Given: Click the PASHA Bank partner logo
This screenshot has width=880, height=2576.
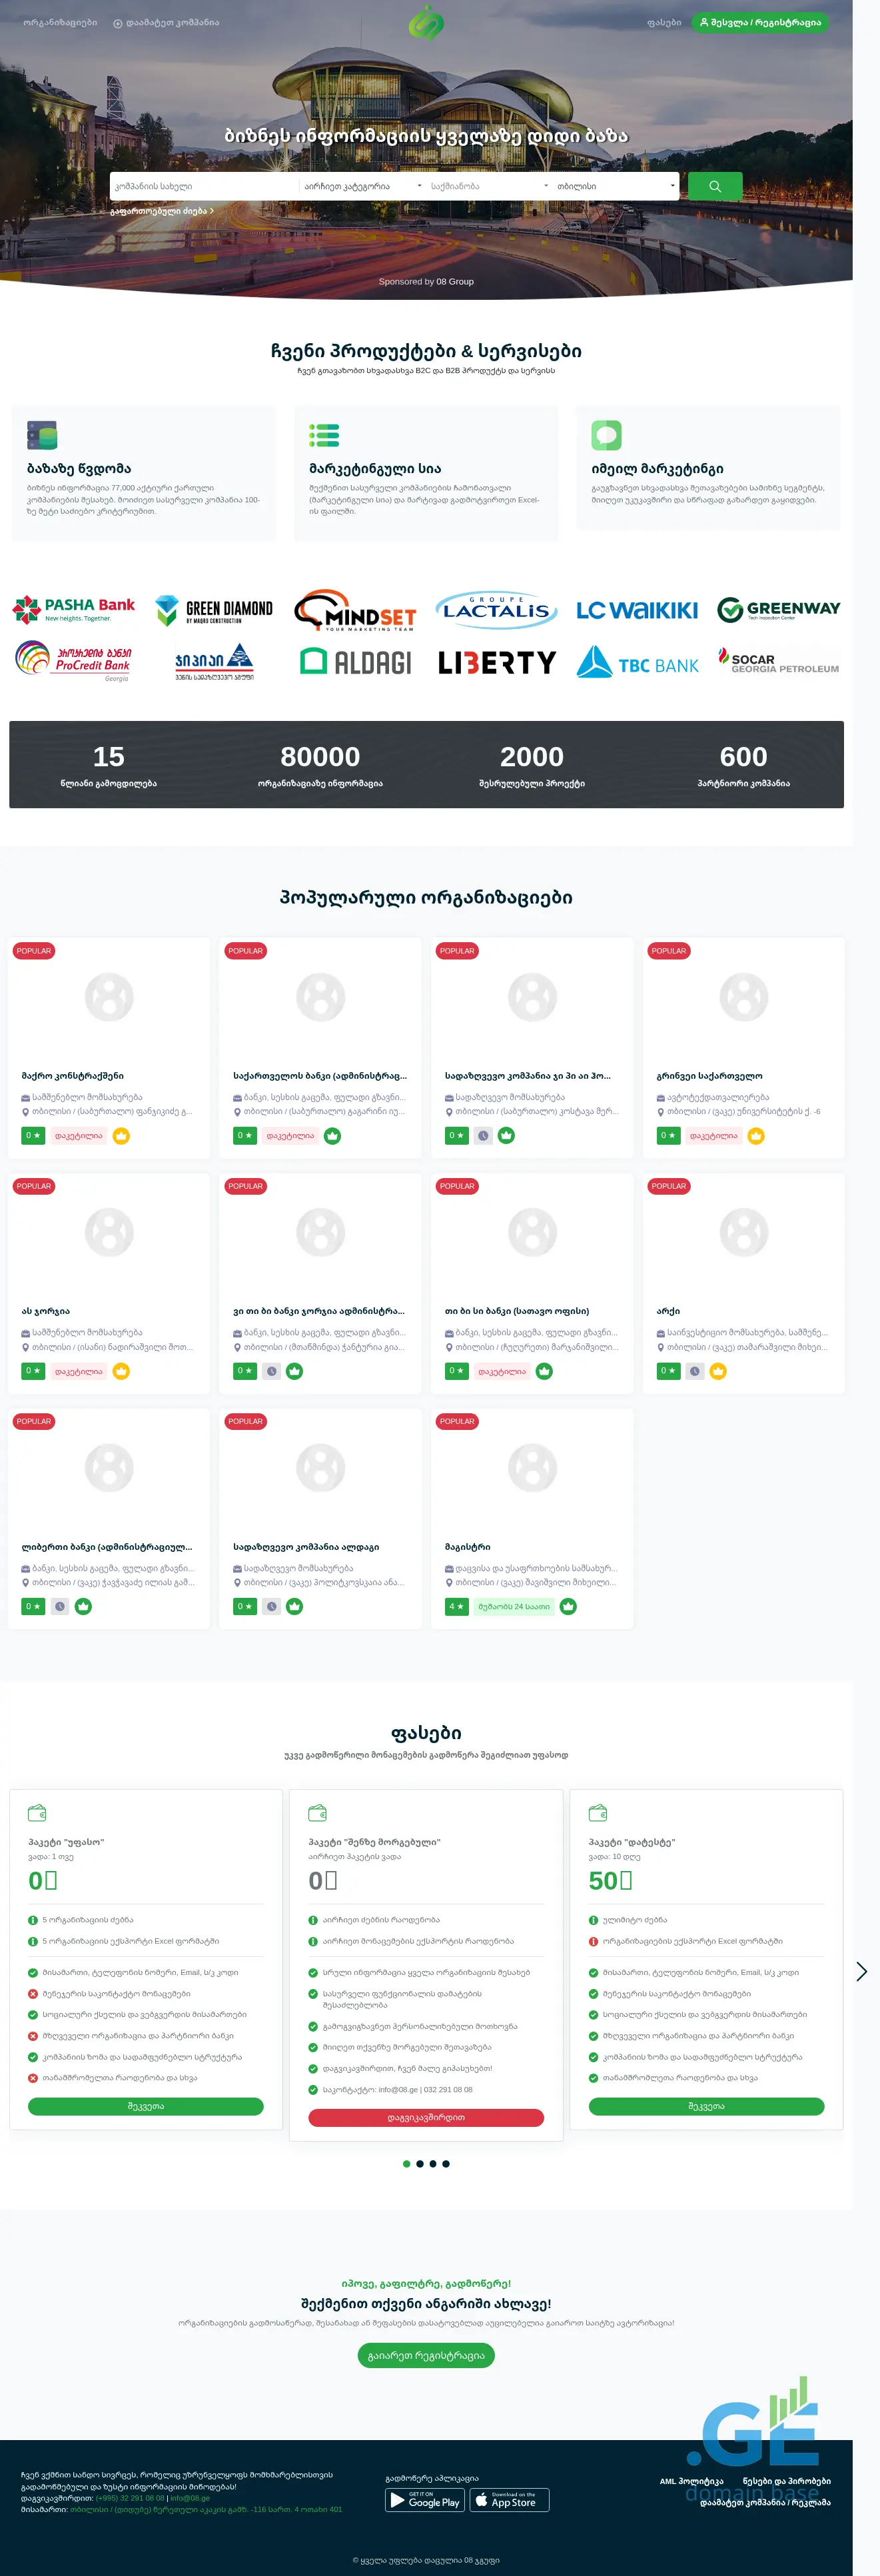Looking at the screenshot, I should pos(74,608).
